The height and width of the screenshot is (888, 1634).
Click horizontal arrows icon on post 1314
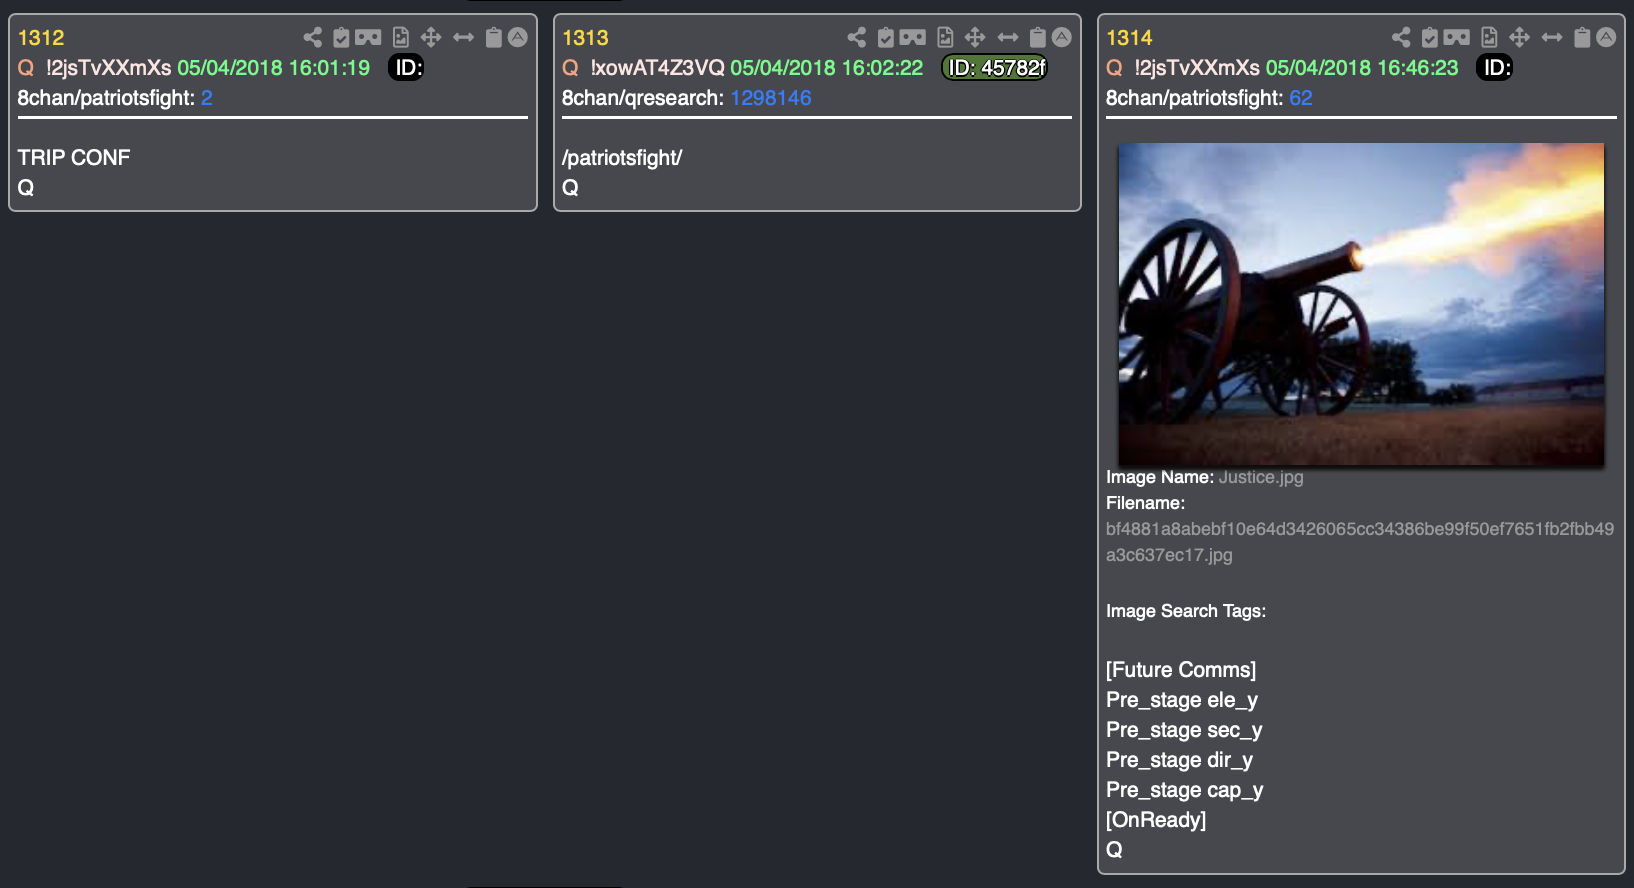point(1552,37)
